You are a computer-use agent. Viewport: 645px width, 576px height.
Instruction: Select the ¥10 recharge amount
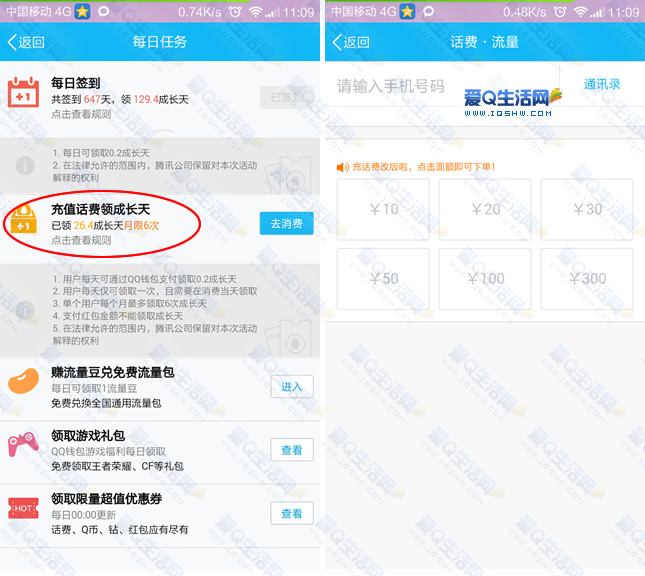click(x=383, y=210)
